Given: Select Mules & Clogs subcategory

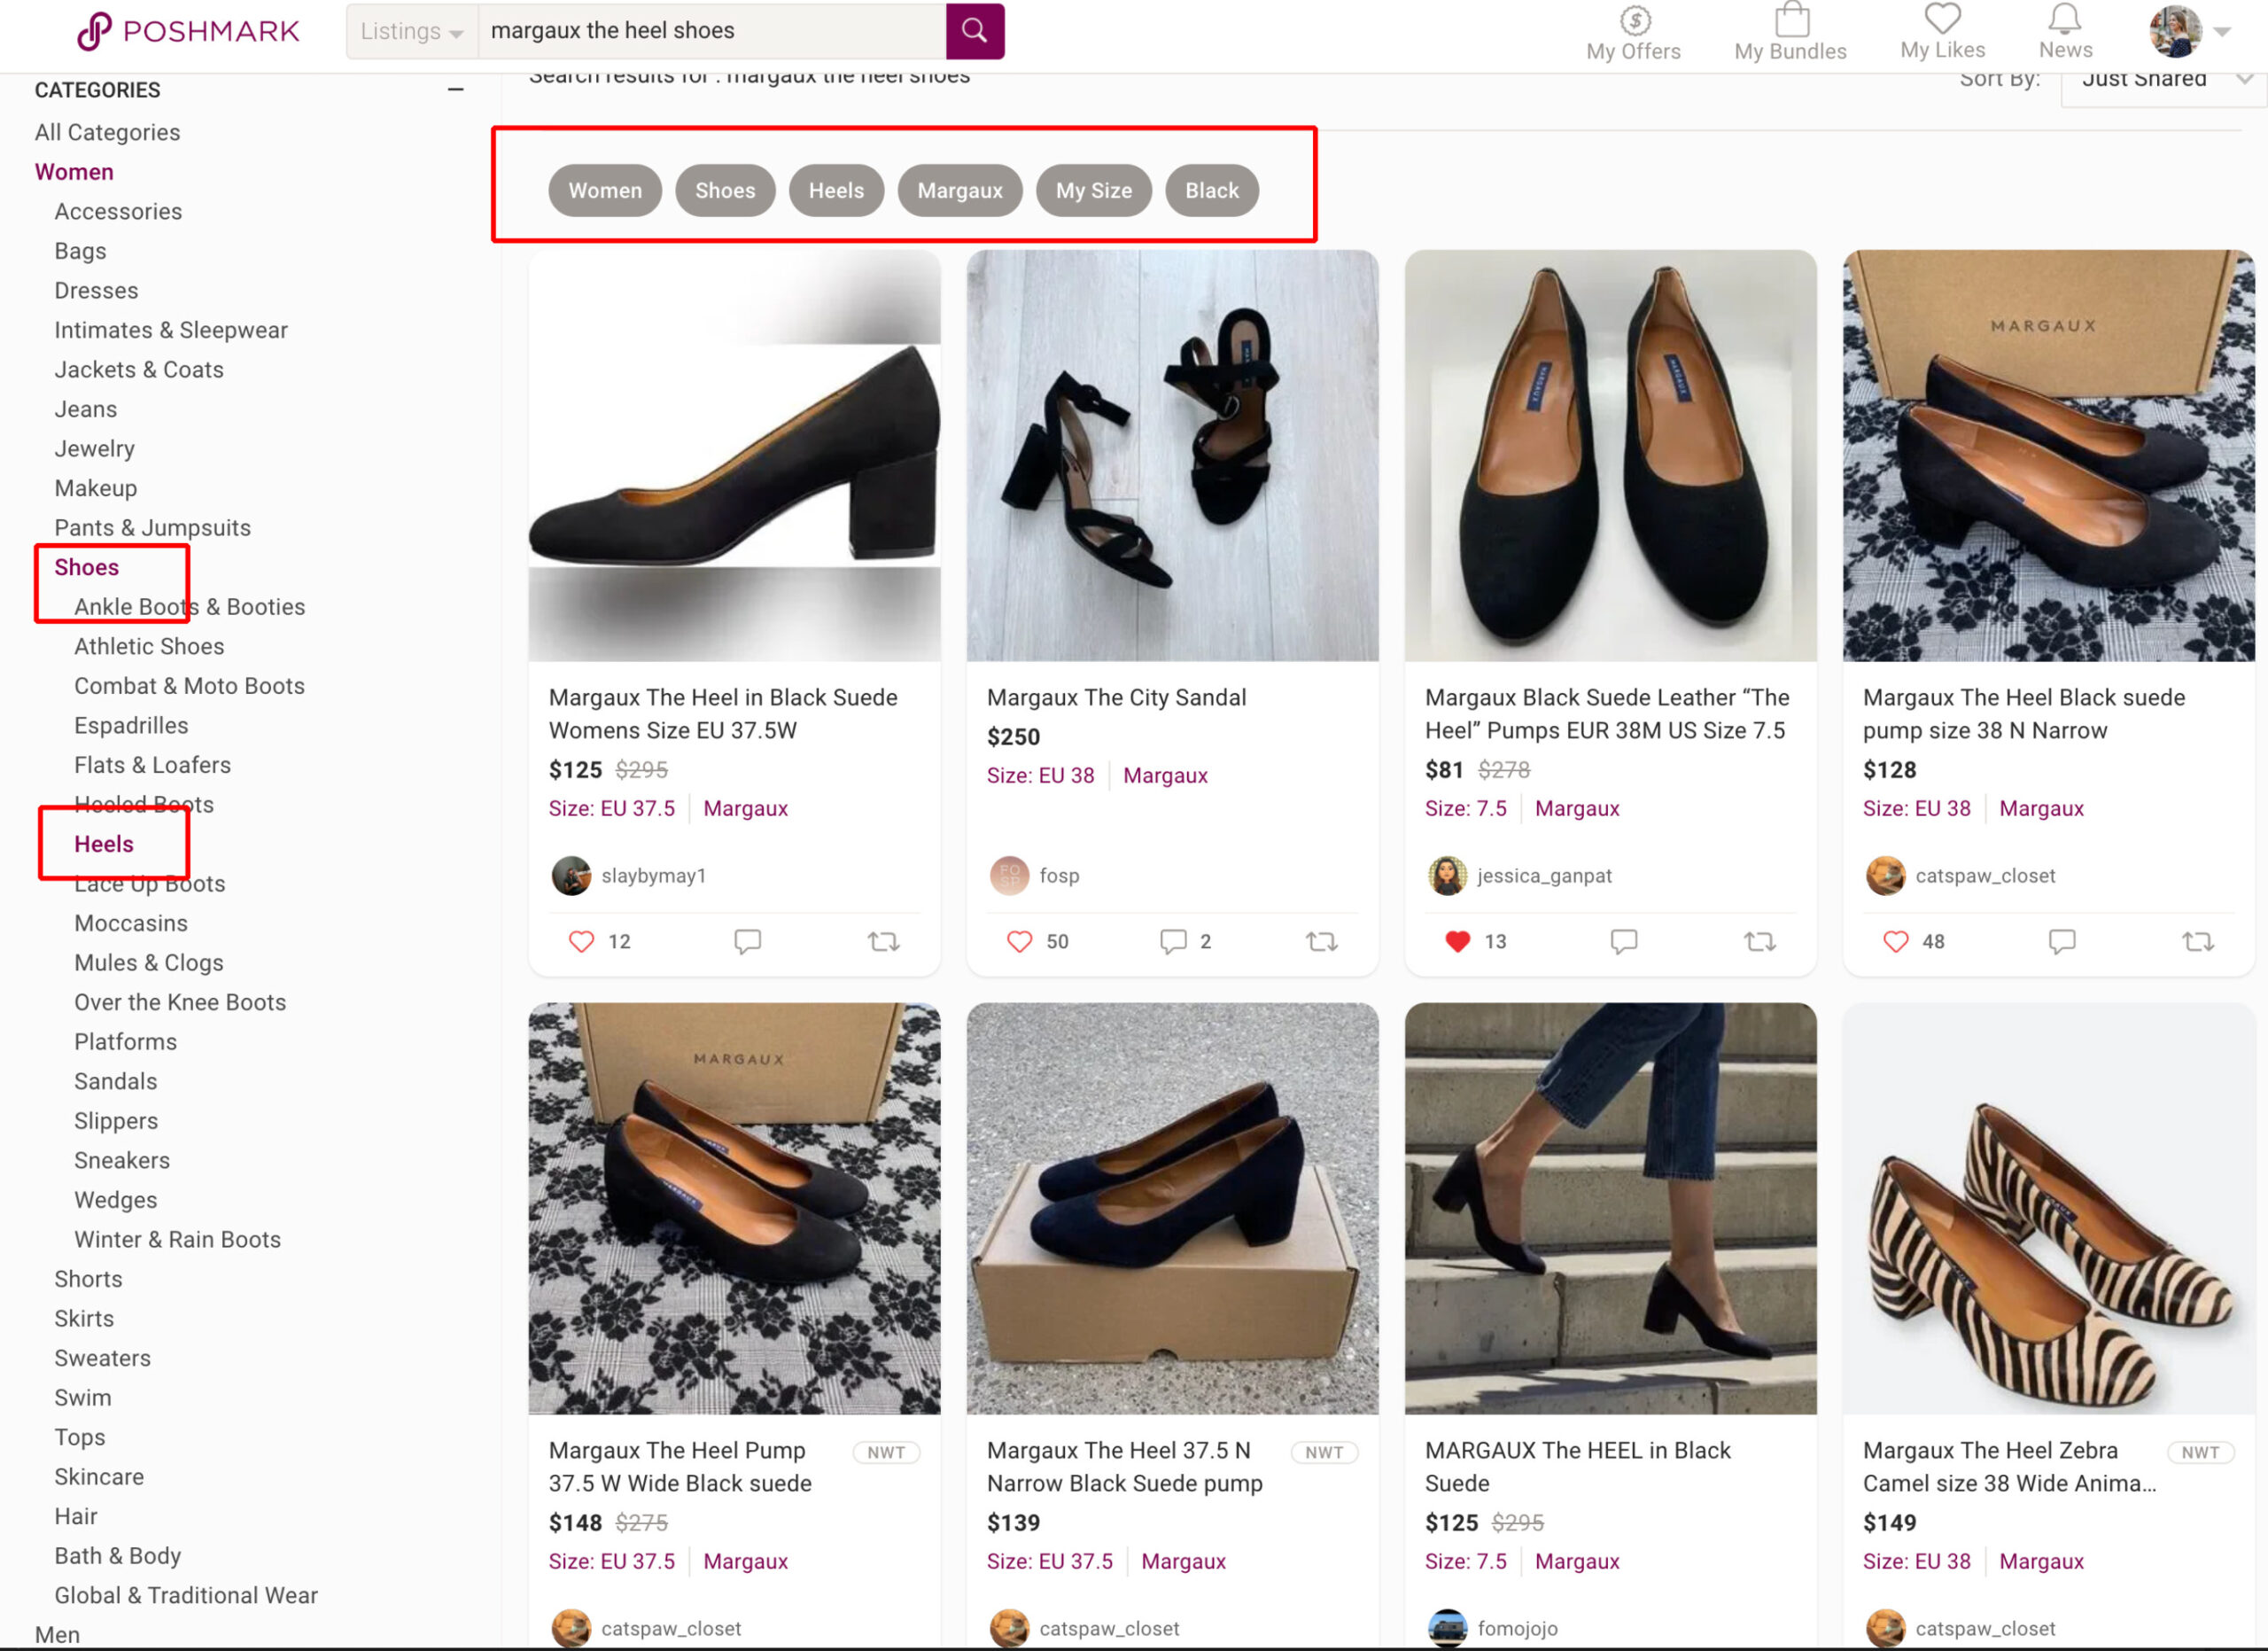Looking at the screenshot, I should (149, 963).
